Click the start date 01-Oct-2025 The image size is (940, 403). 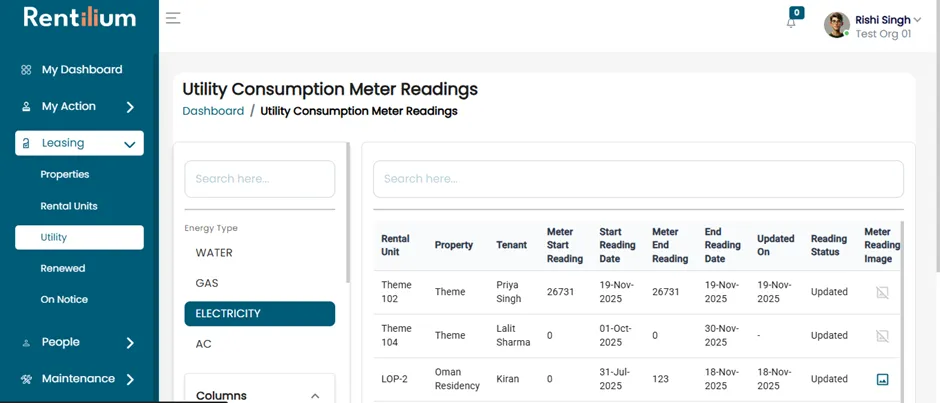tap(615, 336)
